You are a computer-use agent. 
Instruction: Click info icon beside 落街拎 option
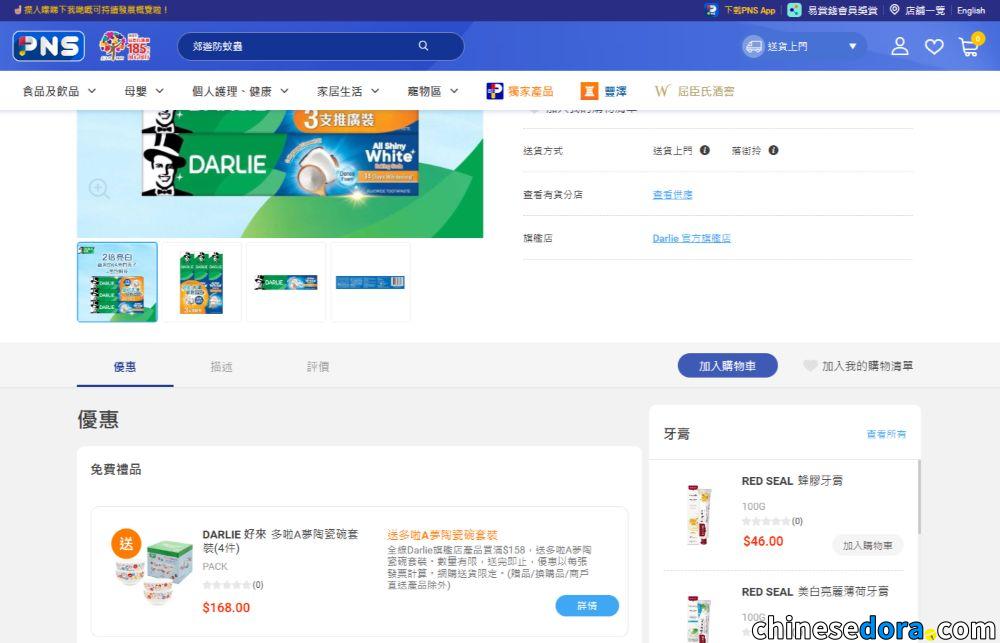point(773,151)
